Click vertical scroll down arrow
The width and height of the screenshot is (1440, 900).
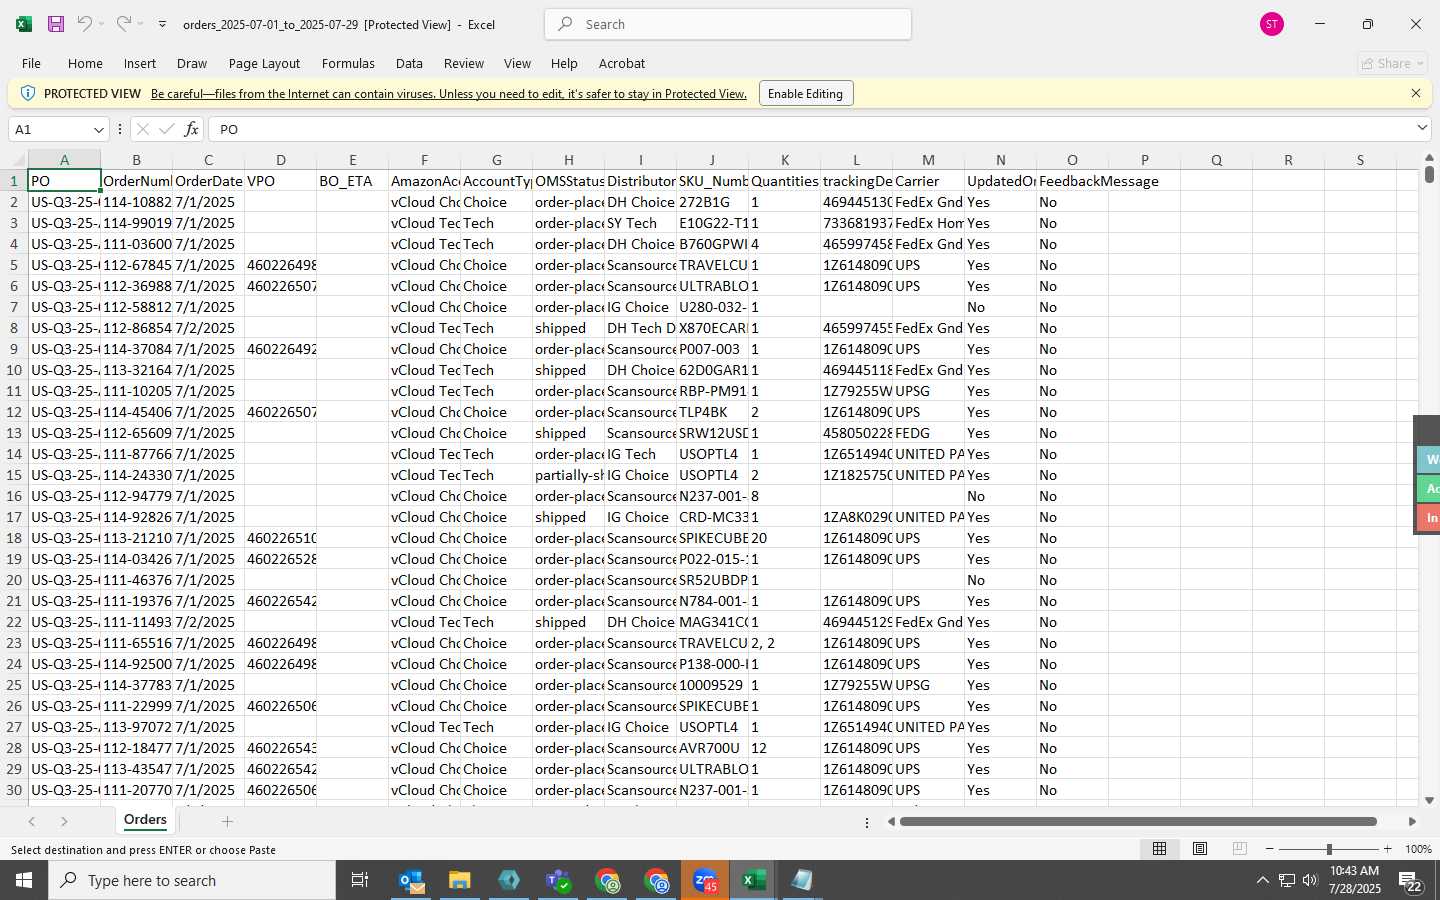pos(1429,800)
